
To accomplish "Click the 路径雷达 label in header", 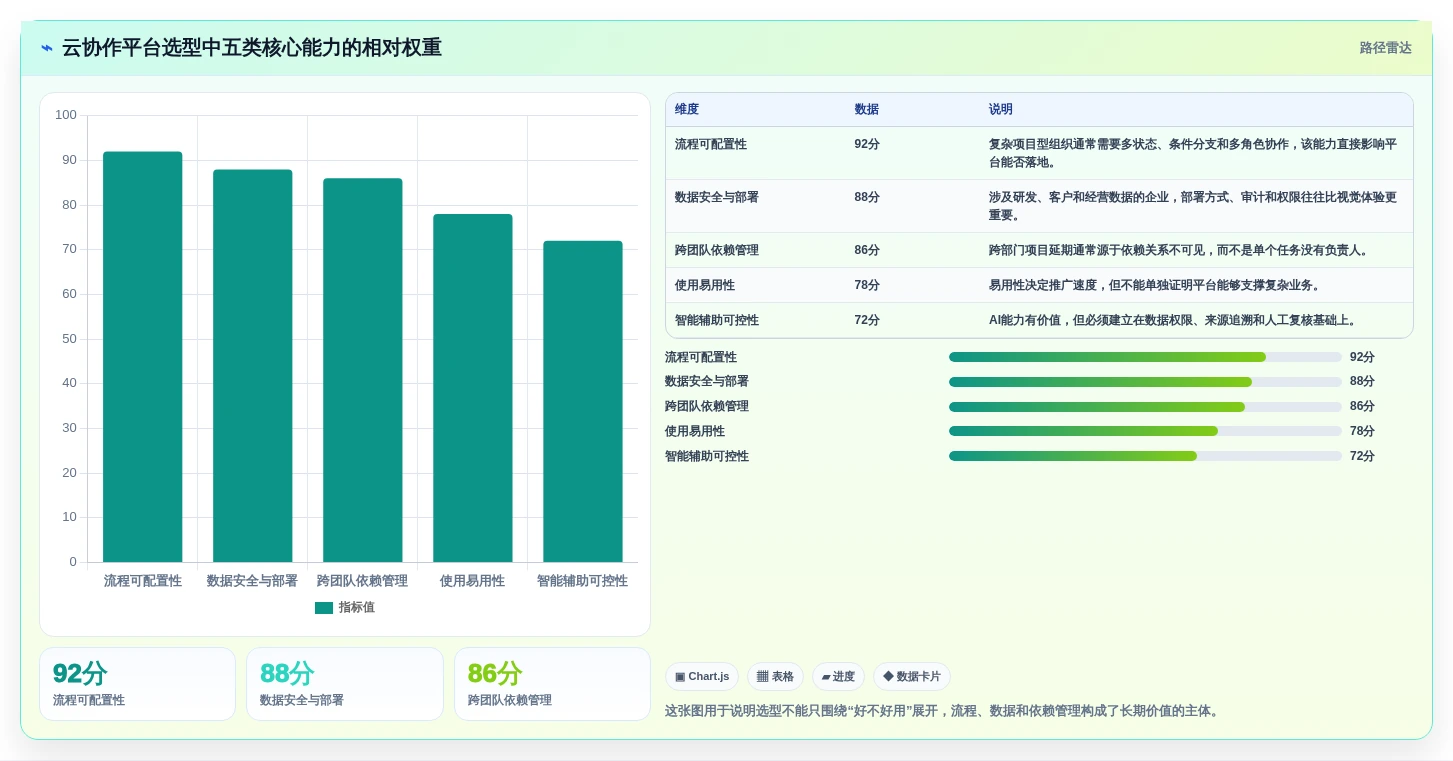I will tap(1385, 48).
